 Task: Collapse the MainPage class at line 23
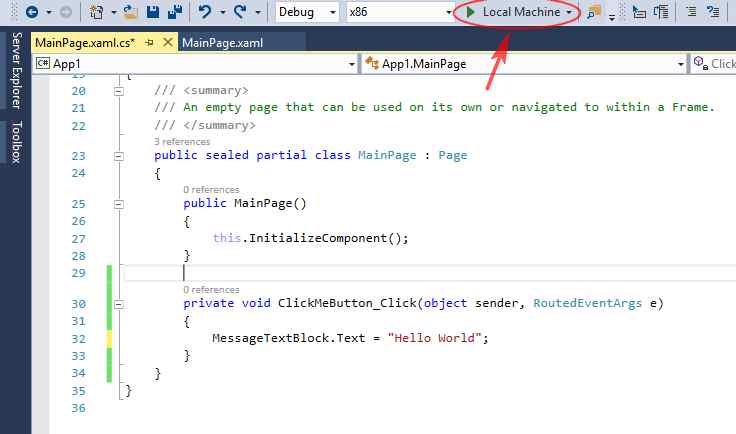[119, 156]
